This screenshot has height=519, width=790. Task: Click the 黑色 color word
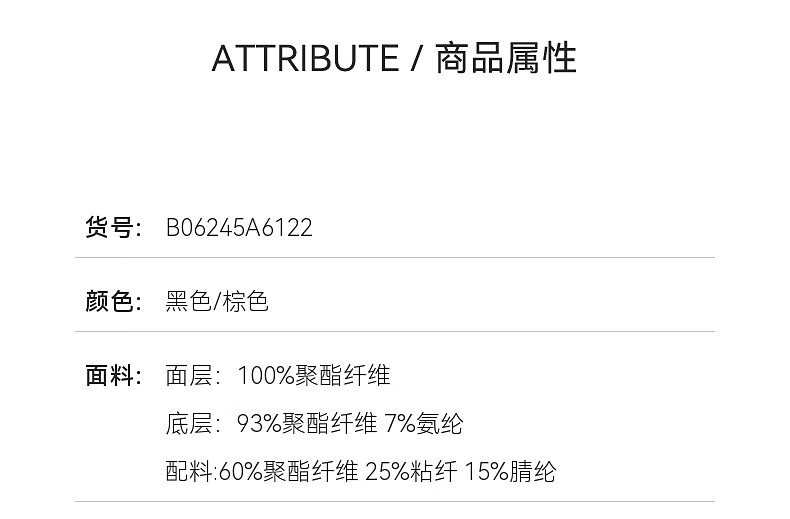click(x=188, y=301)
